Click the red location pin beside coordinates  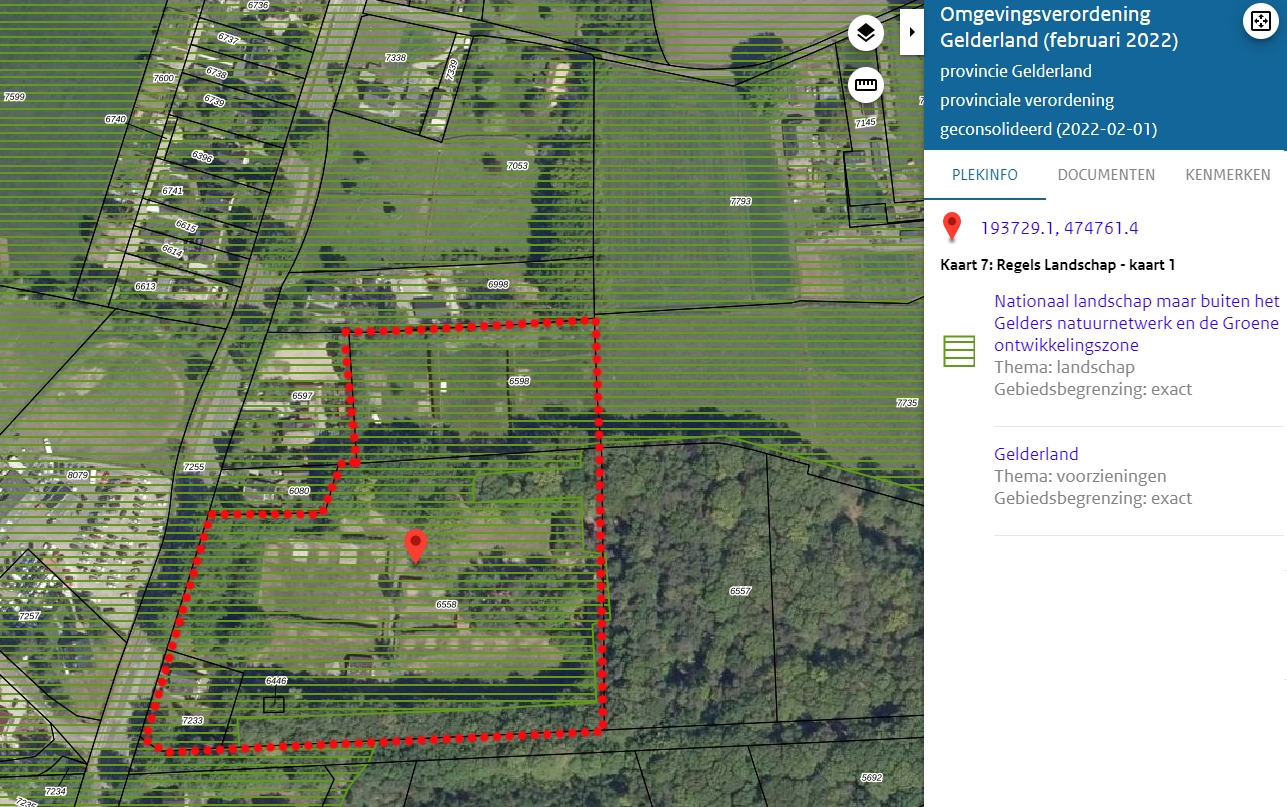click(x=953, y=228)
